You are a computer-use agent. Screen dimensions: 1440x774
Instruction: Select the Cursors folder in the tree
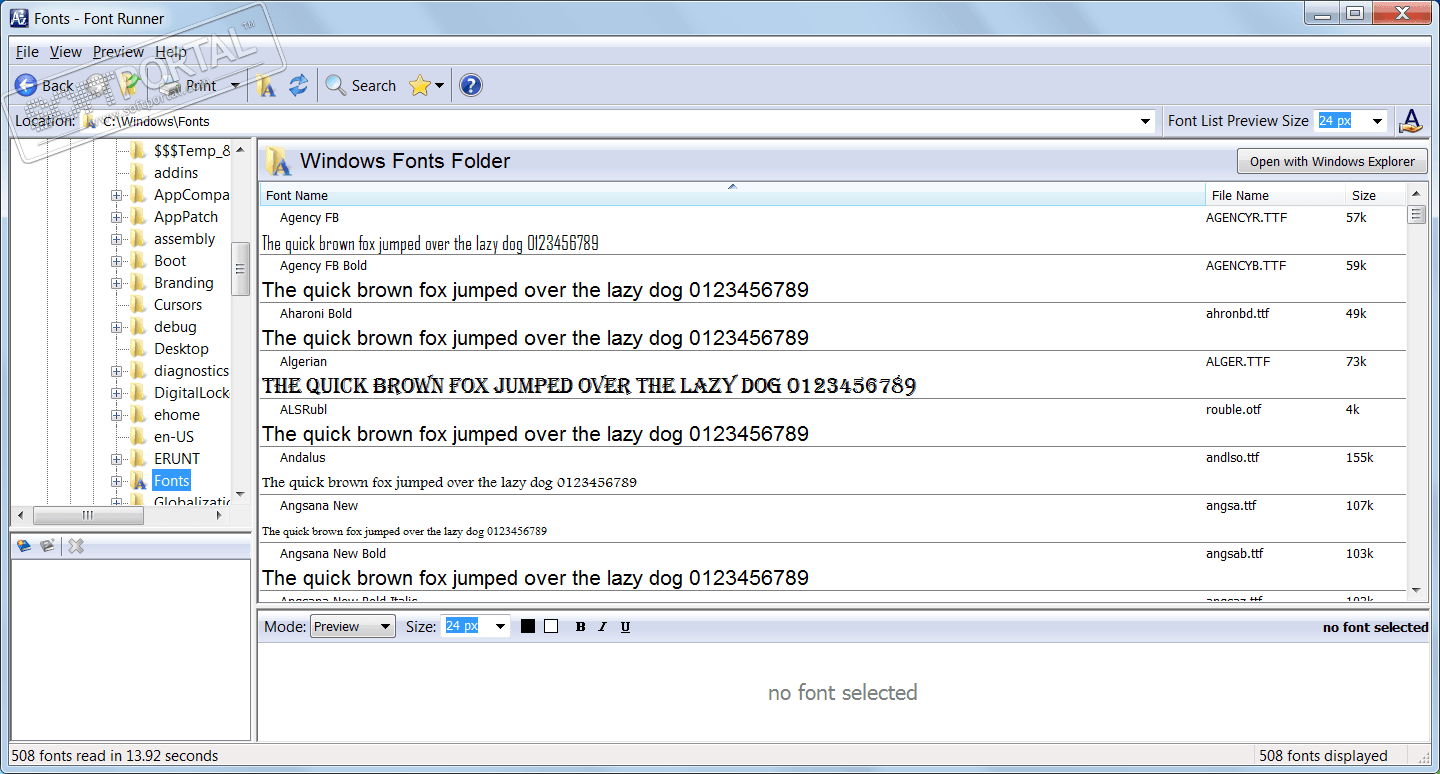pyautogui.click(x=178, y=305)
